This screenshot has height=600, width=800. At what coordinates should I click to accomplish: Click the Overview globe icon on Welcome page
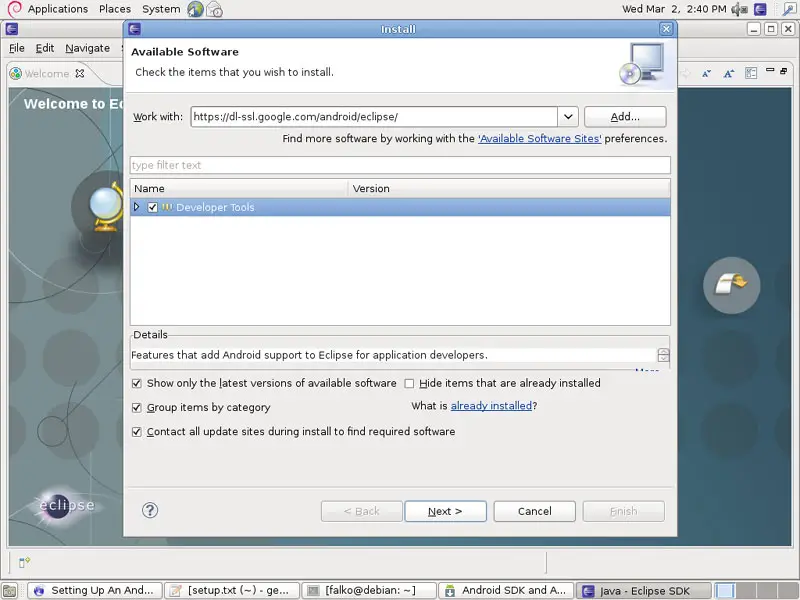pyautogui.click(x=106, y=208)
